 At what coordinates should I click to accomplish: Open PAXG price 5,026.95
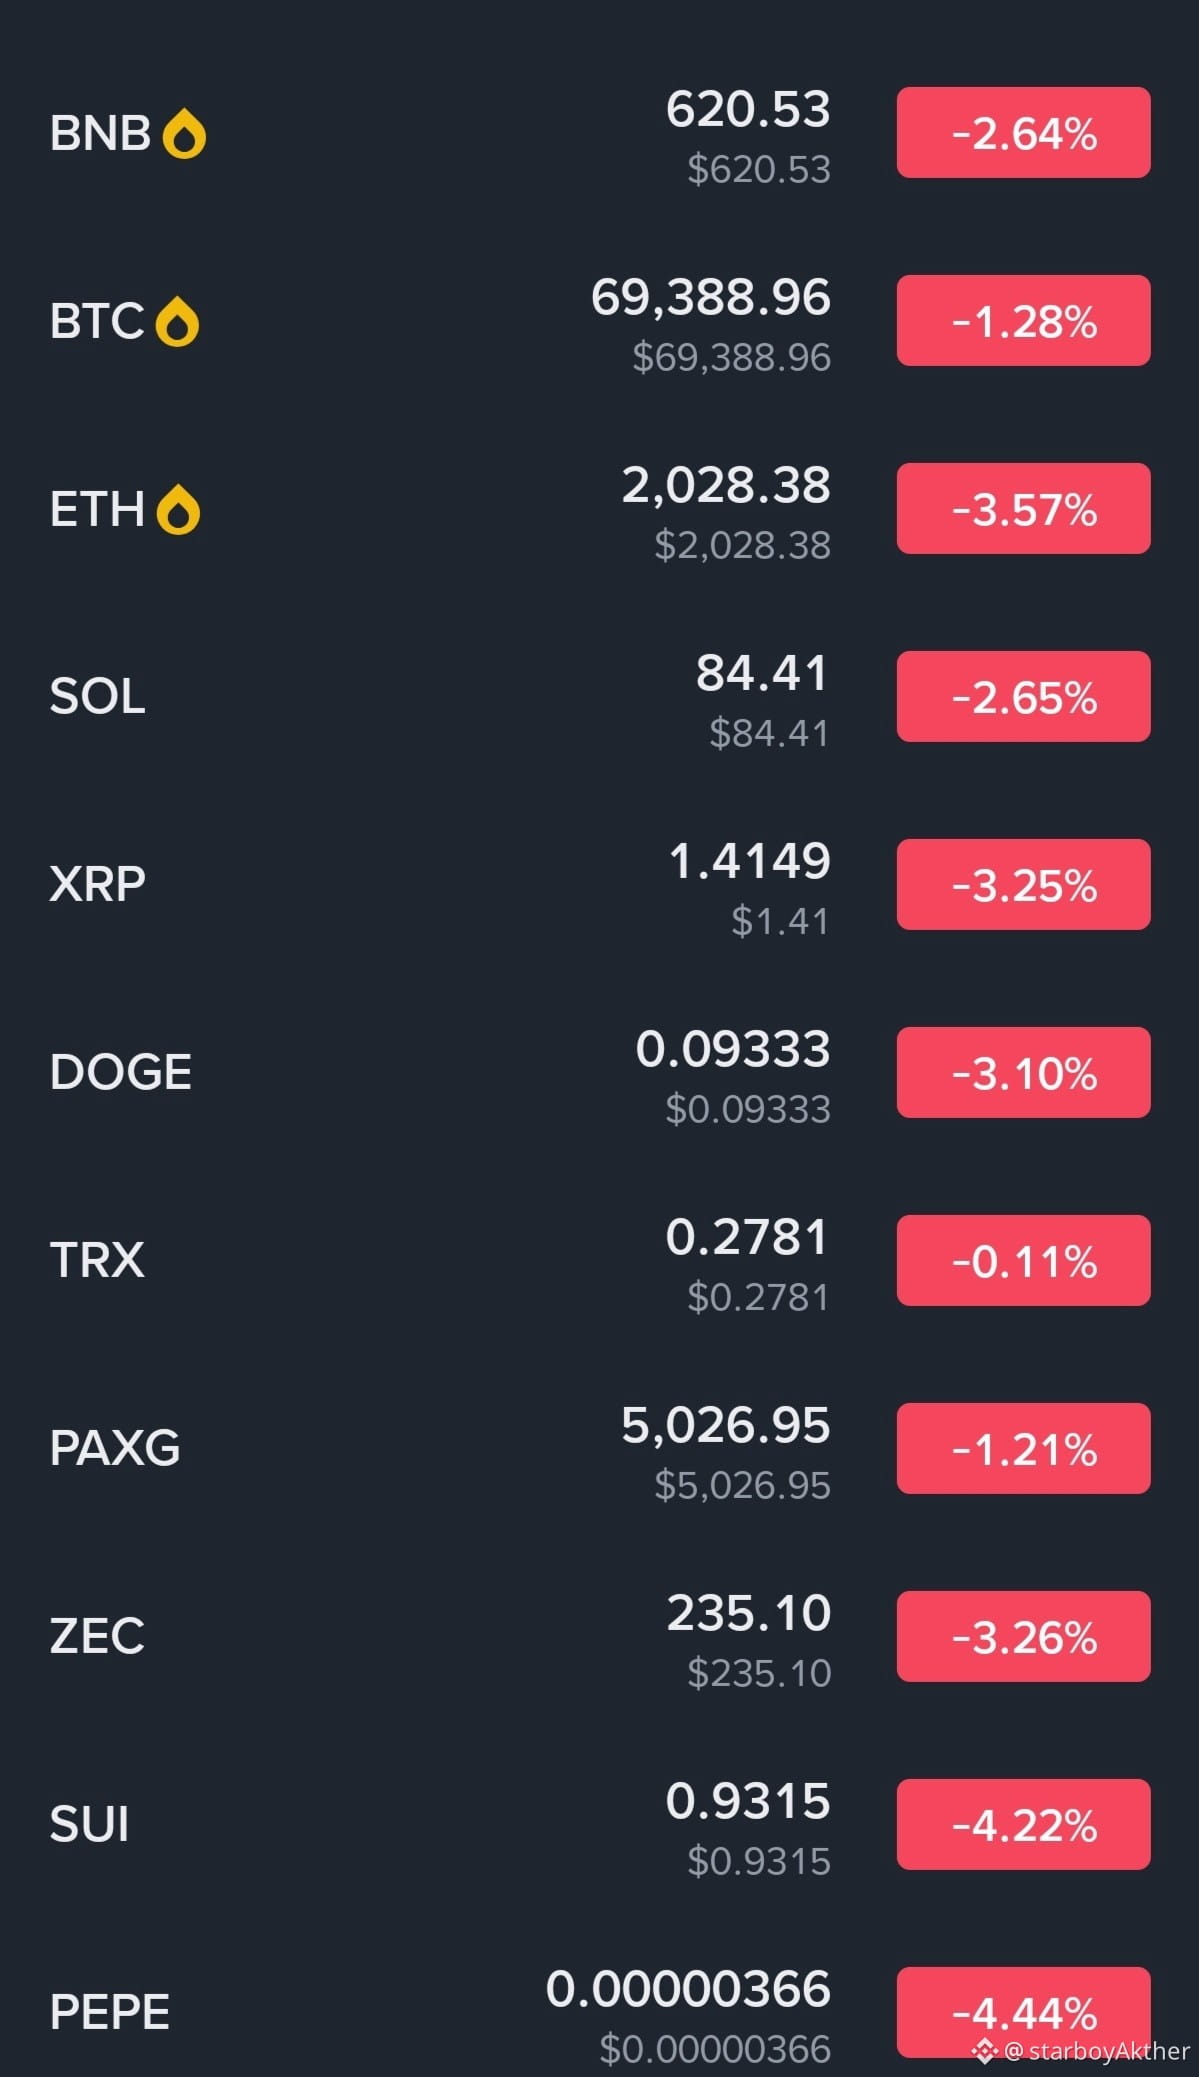coord(726,1426)
